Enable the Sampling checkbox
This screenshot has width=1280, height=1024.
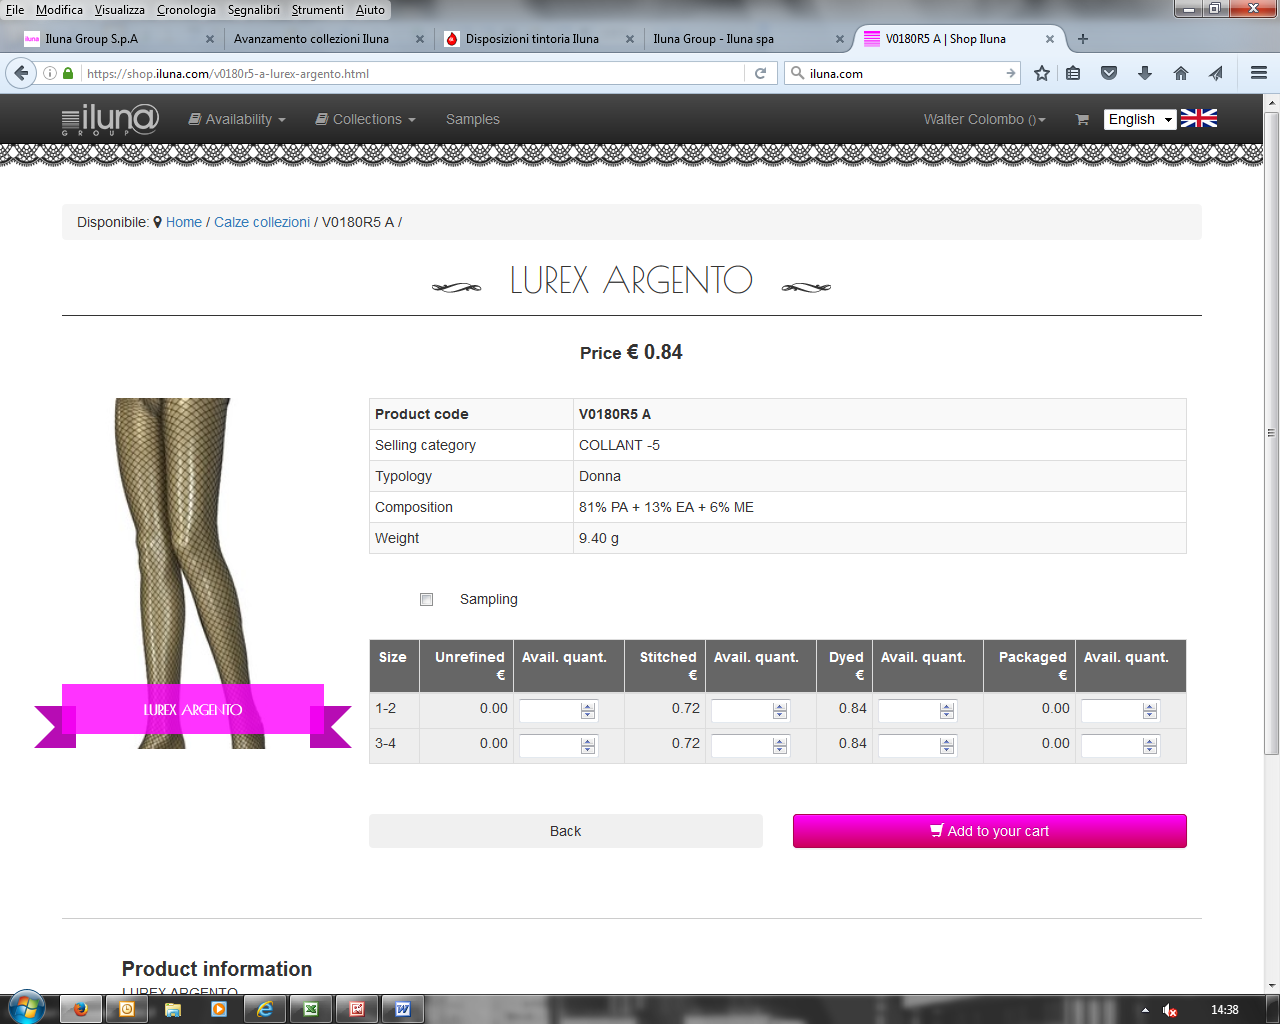coord(427,600)
